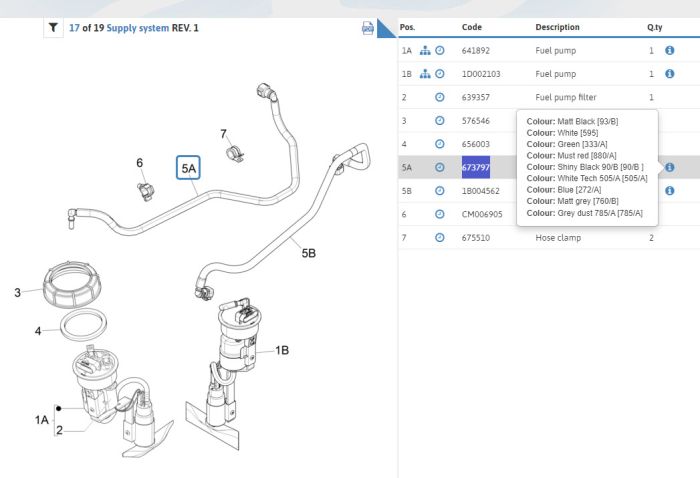
Task: Click the Description column header
Action: (557, 27)
